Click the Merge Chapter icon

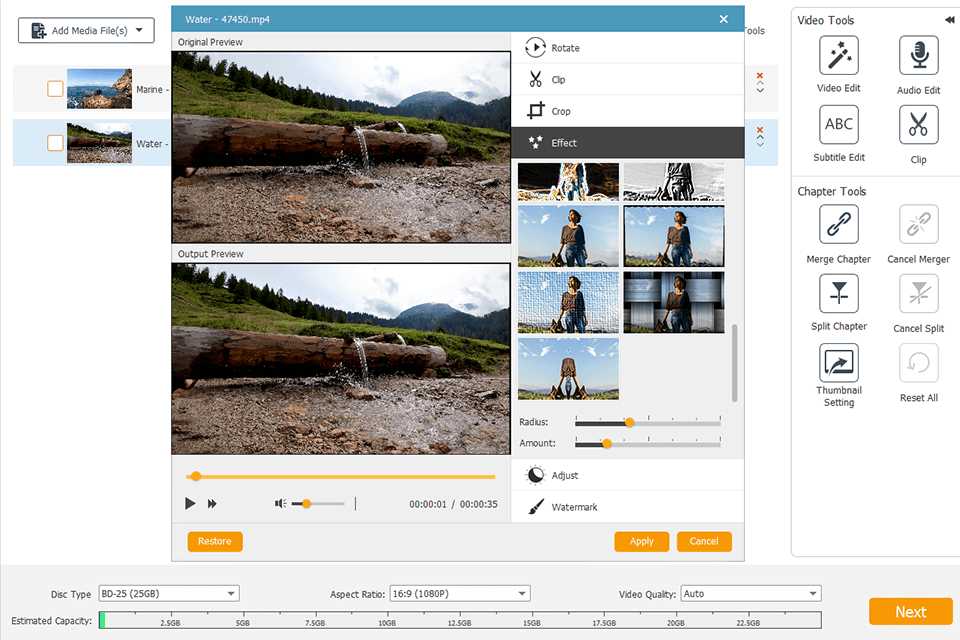point(838,224)
